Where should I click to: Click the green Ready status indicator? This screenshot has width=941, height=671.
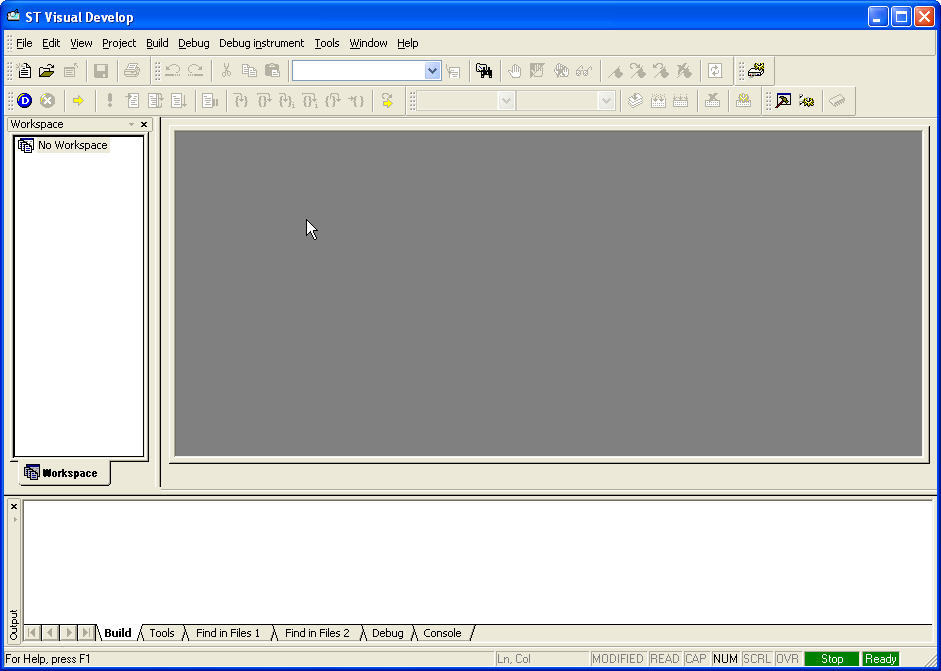coord(880,659)
